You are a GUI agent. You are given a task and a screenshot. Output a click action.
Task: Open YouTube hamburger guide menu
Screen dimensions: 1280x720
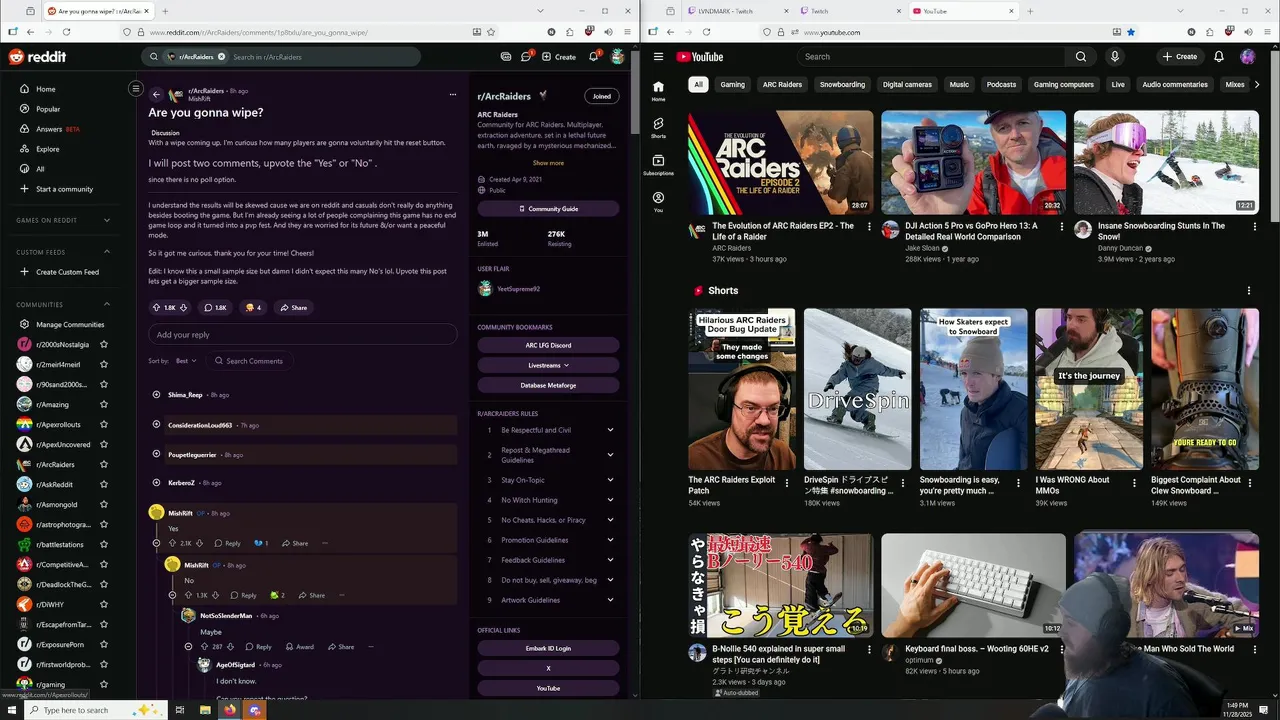(658, 57)
